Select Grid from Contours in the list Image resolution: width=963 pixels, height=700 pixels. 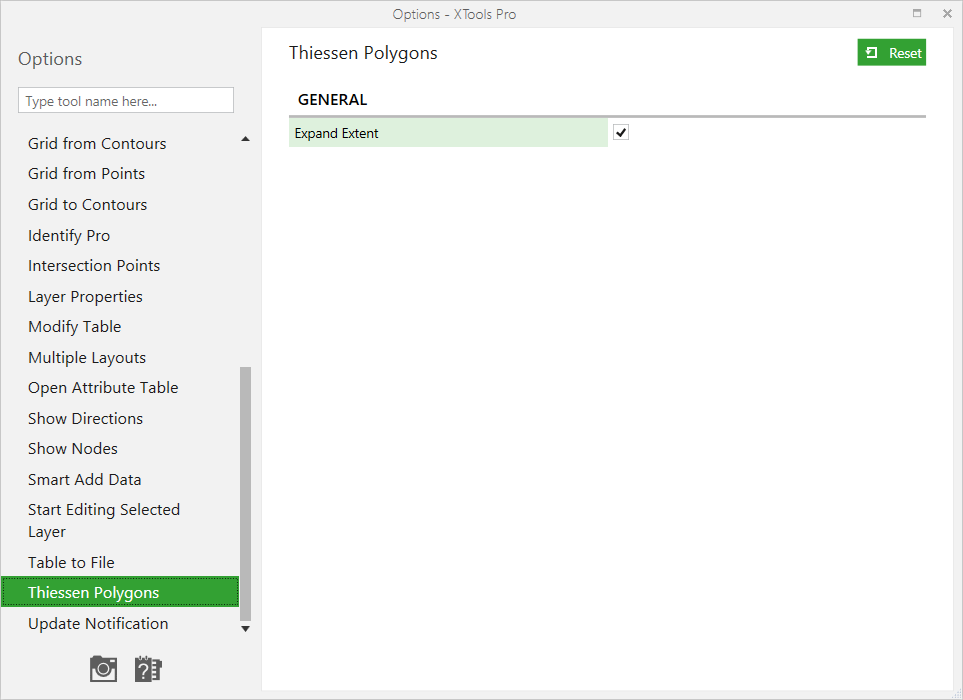coord(97,144)
